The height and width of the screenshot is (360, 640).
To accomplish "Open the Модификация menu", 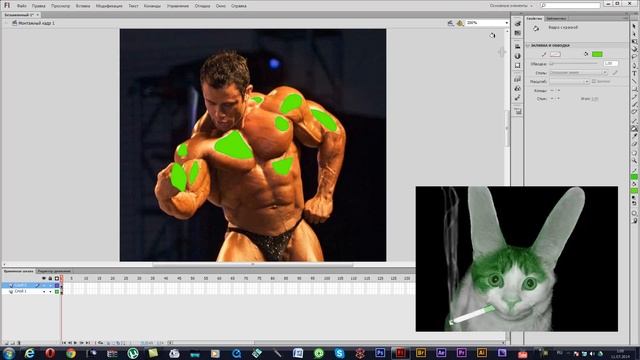I will point(109,6).
